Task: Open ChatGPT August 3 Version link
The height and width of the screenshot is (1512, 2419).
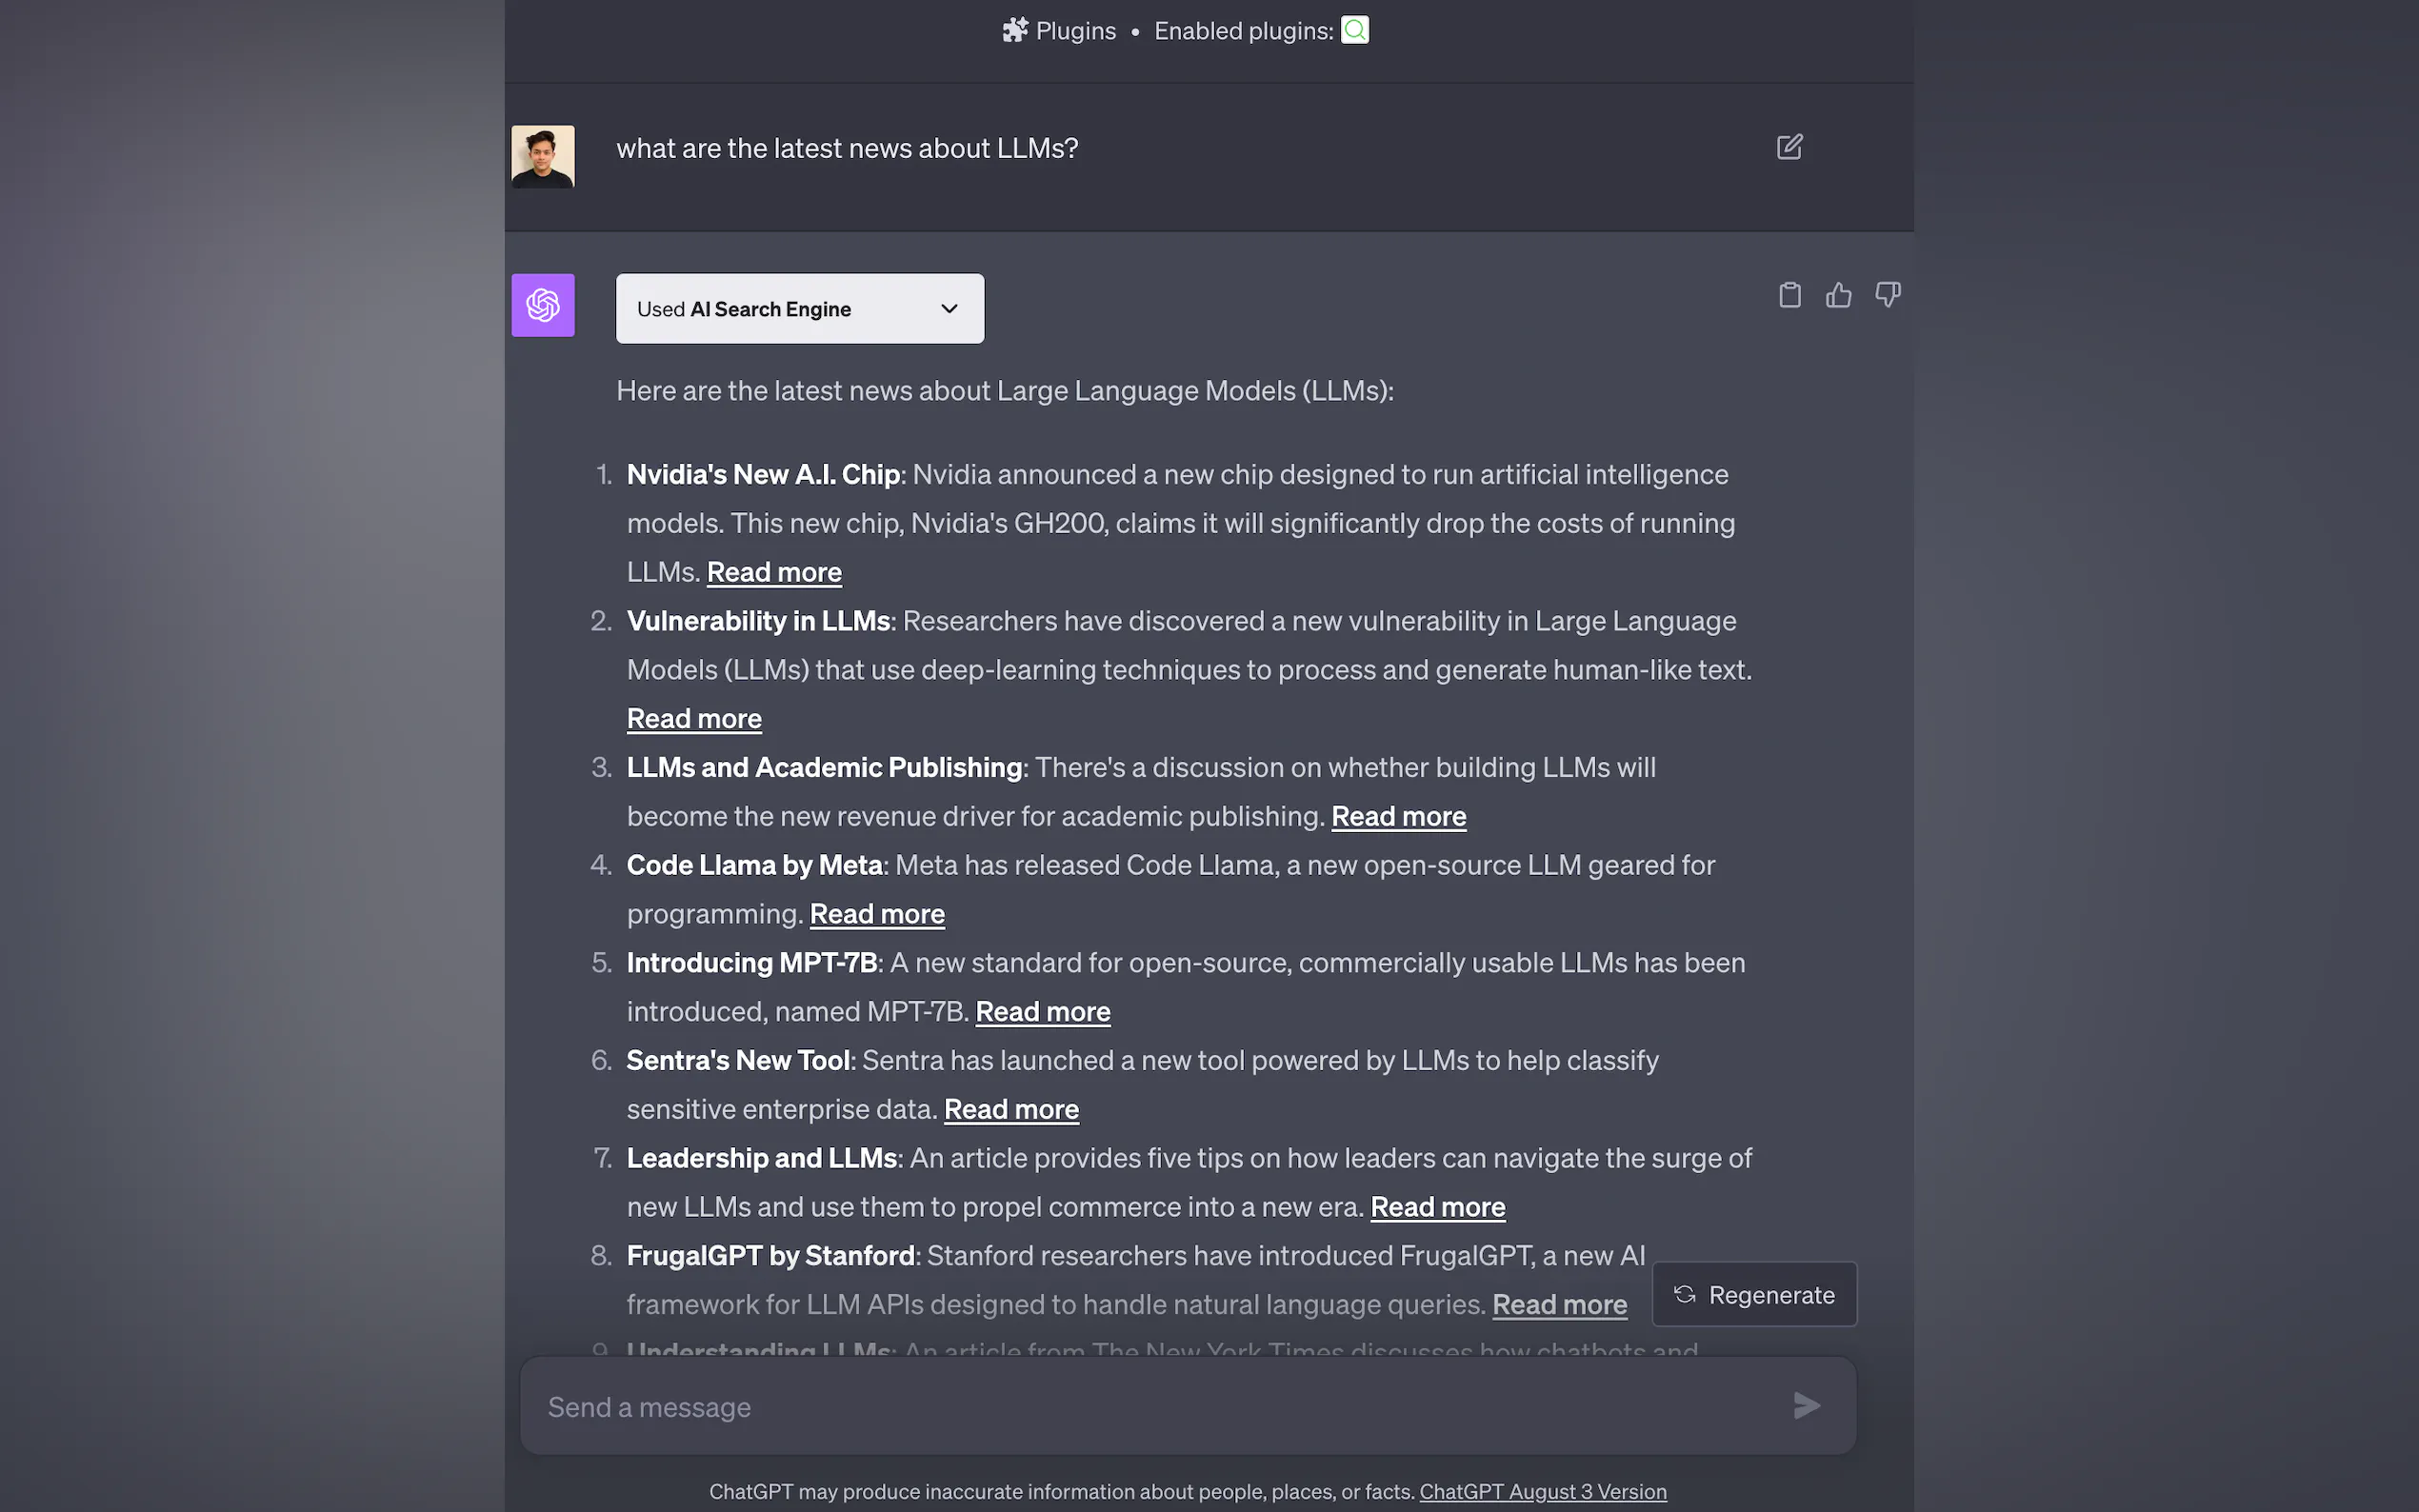Action: (1542, 1492)
